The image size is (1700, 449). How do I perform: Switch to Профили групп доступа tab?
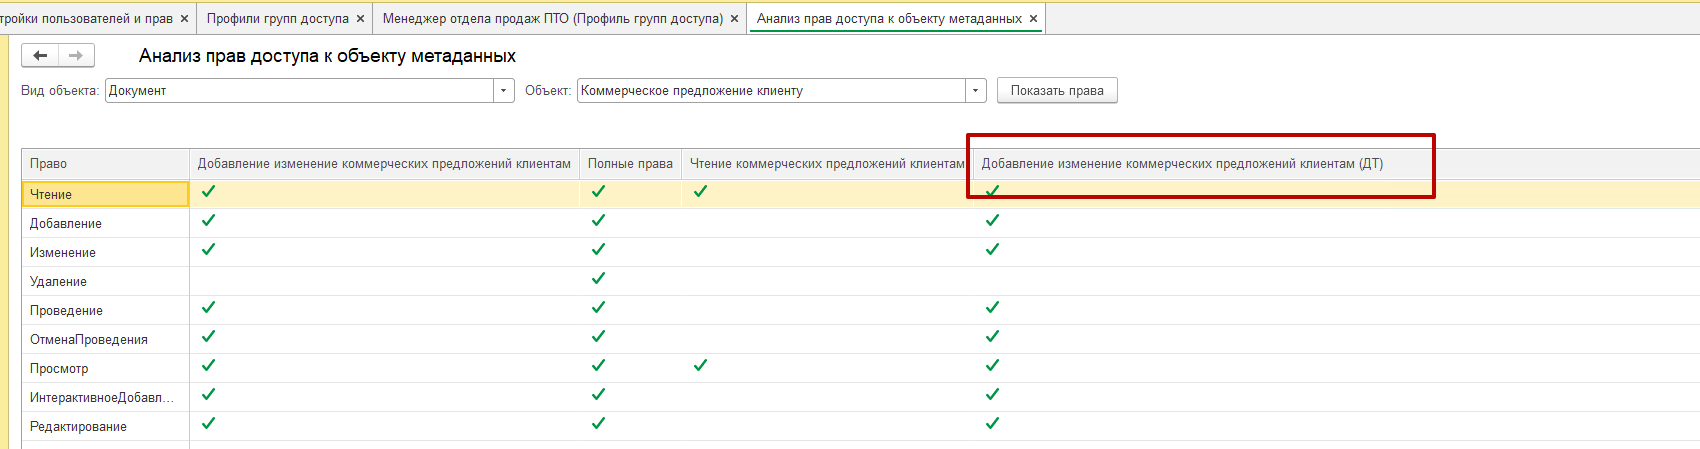click(278, 19)
